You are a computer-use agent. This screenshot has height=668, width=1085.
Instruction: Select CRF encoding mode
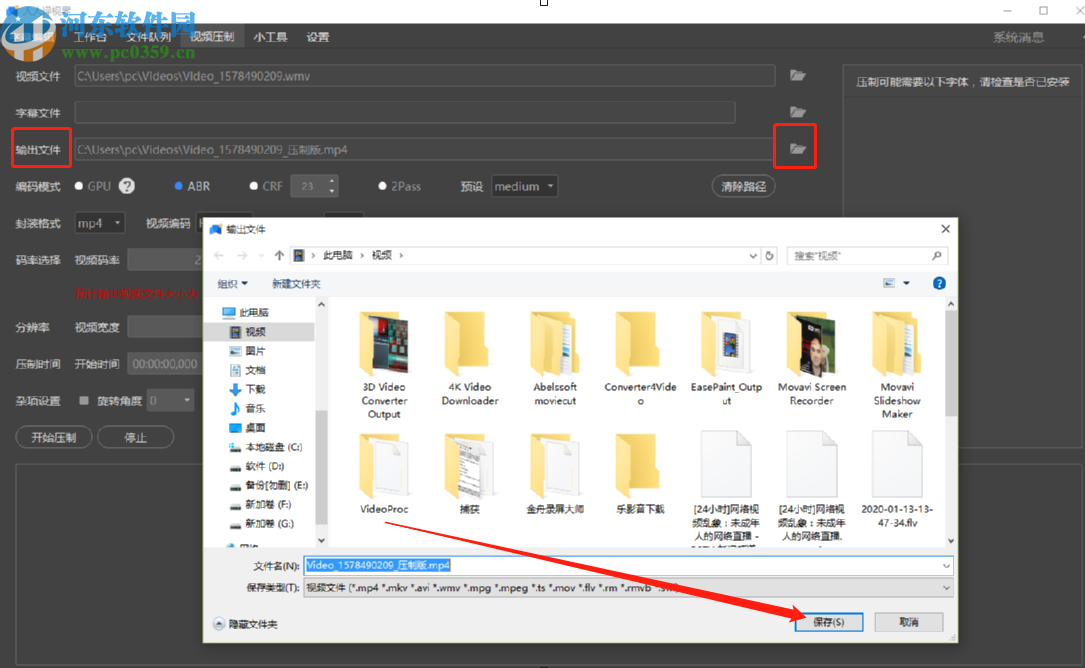pos(254,186)
